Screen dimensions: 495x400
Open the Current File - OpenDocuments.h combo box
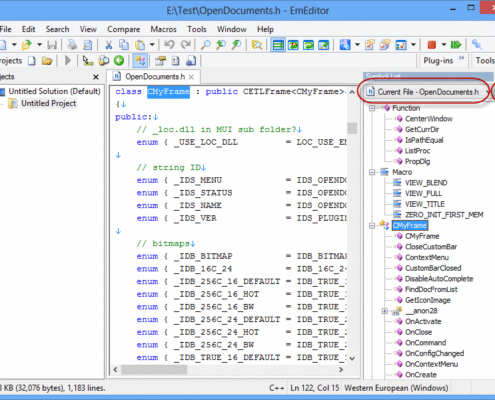[x=427, y=92]
